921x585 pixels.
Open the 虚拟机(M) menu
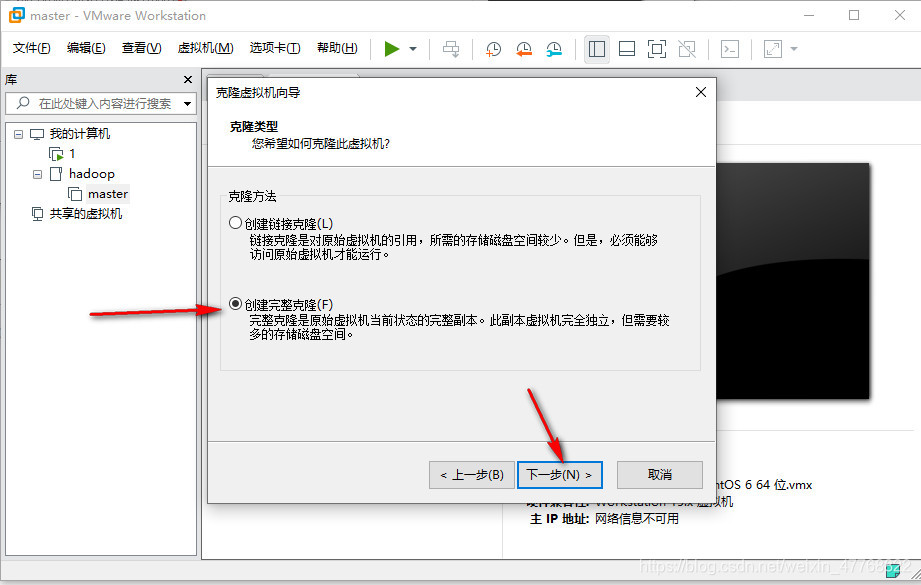pyautogui.click(x=205, y=48)
